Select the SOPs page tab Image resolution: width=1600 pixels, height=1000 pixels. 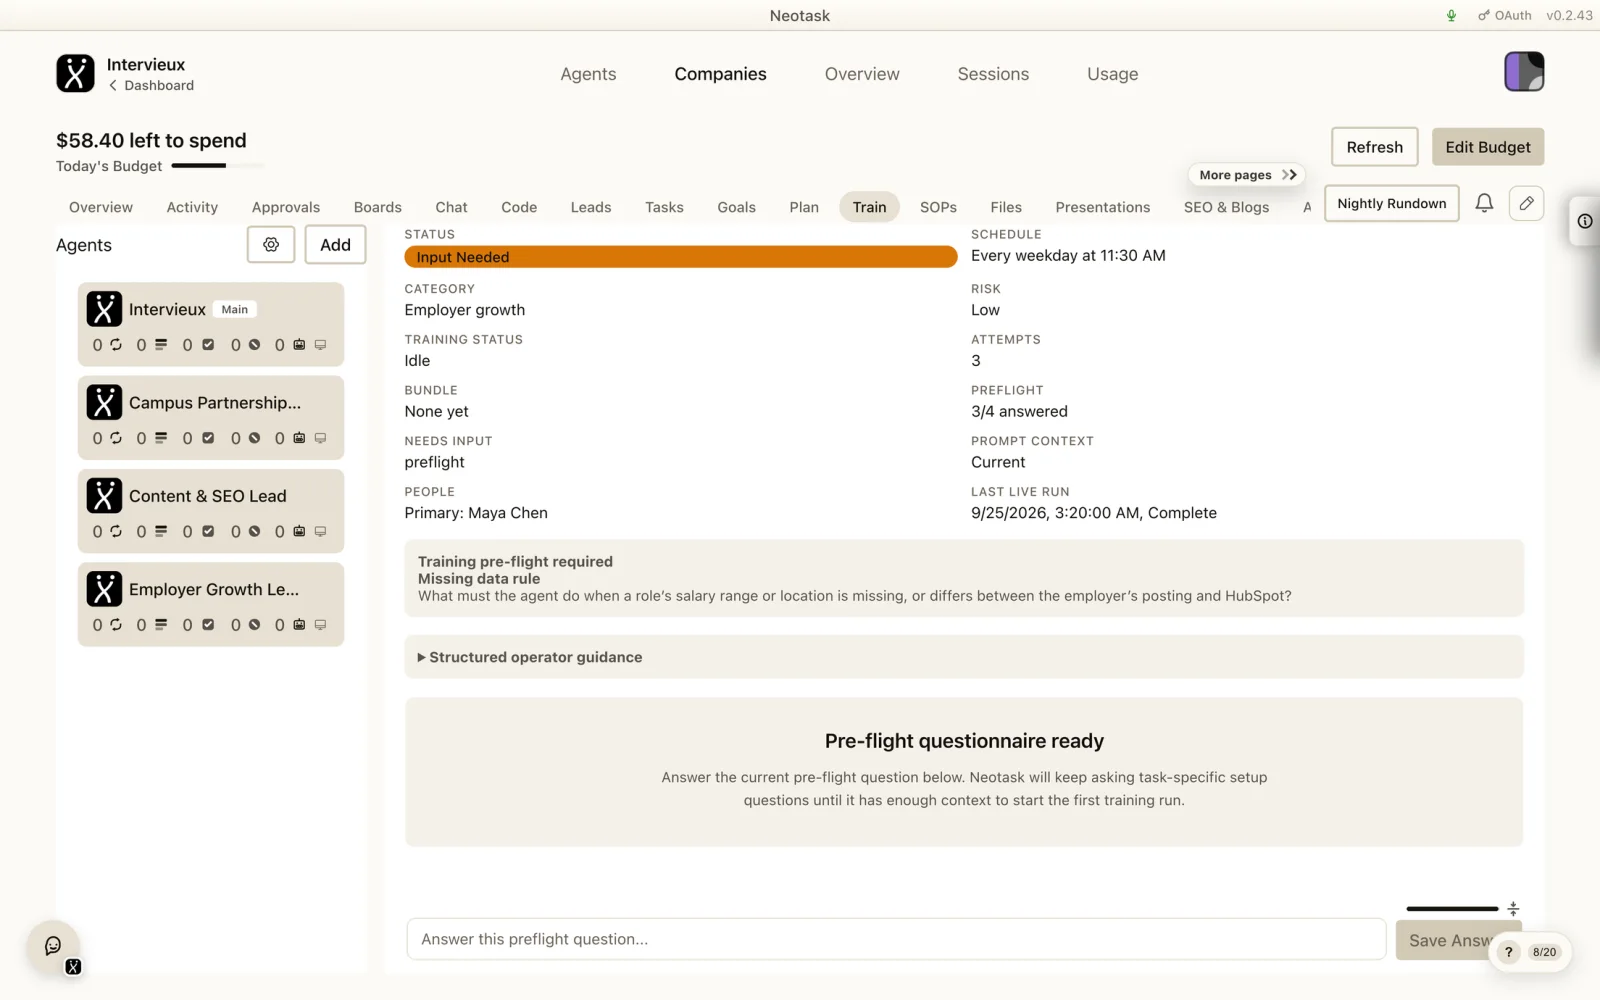point(938,207)
